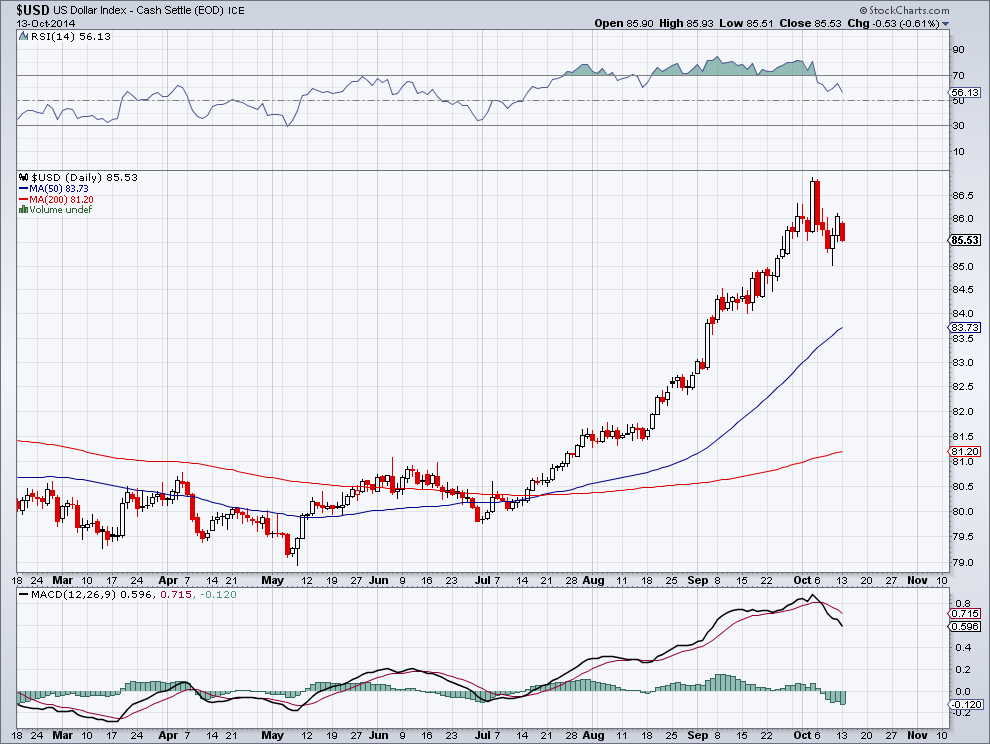Click the red MA(200) line swatch
Image resolution: width=990 pixels, height=744 pixels.
pyautogui.click(x=23, y=198)
